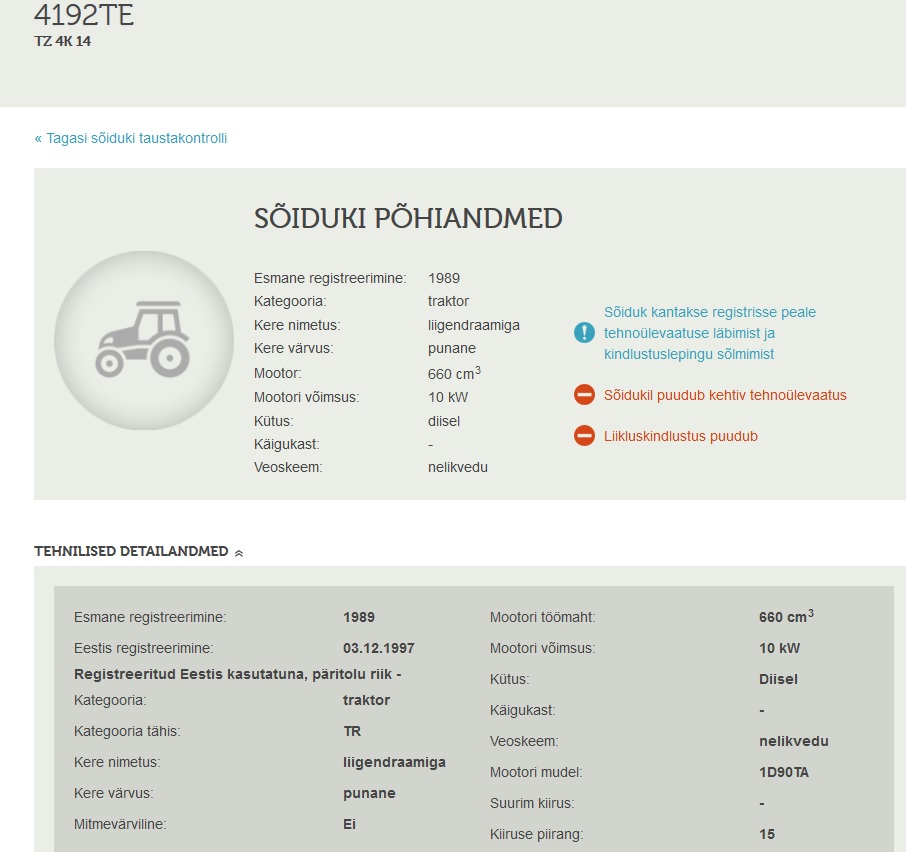Click the Kiiruse piirang value 15
The height and width of the screenshot is (852, 906).
(767, 834)
